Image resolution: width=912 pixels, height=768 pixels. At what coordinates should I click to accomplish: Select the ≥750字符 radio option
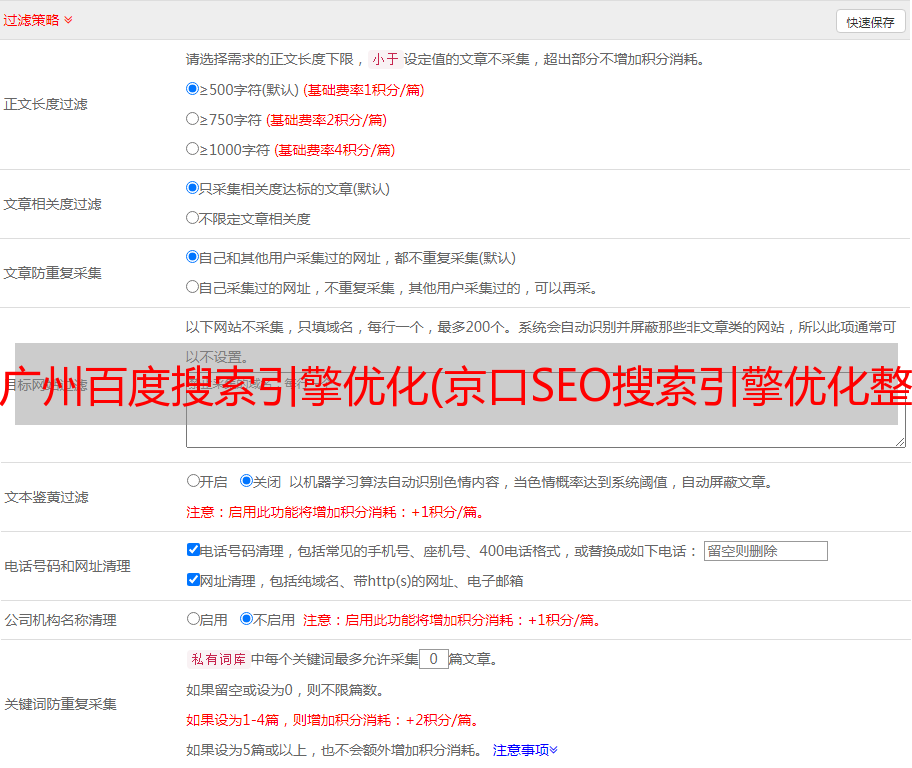coord(193,119)
